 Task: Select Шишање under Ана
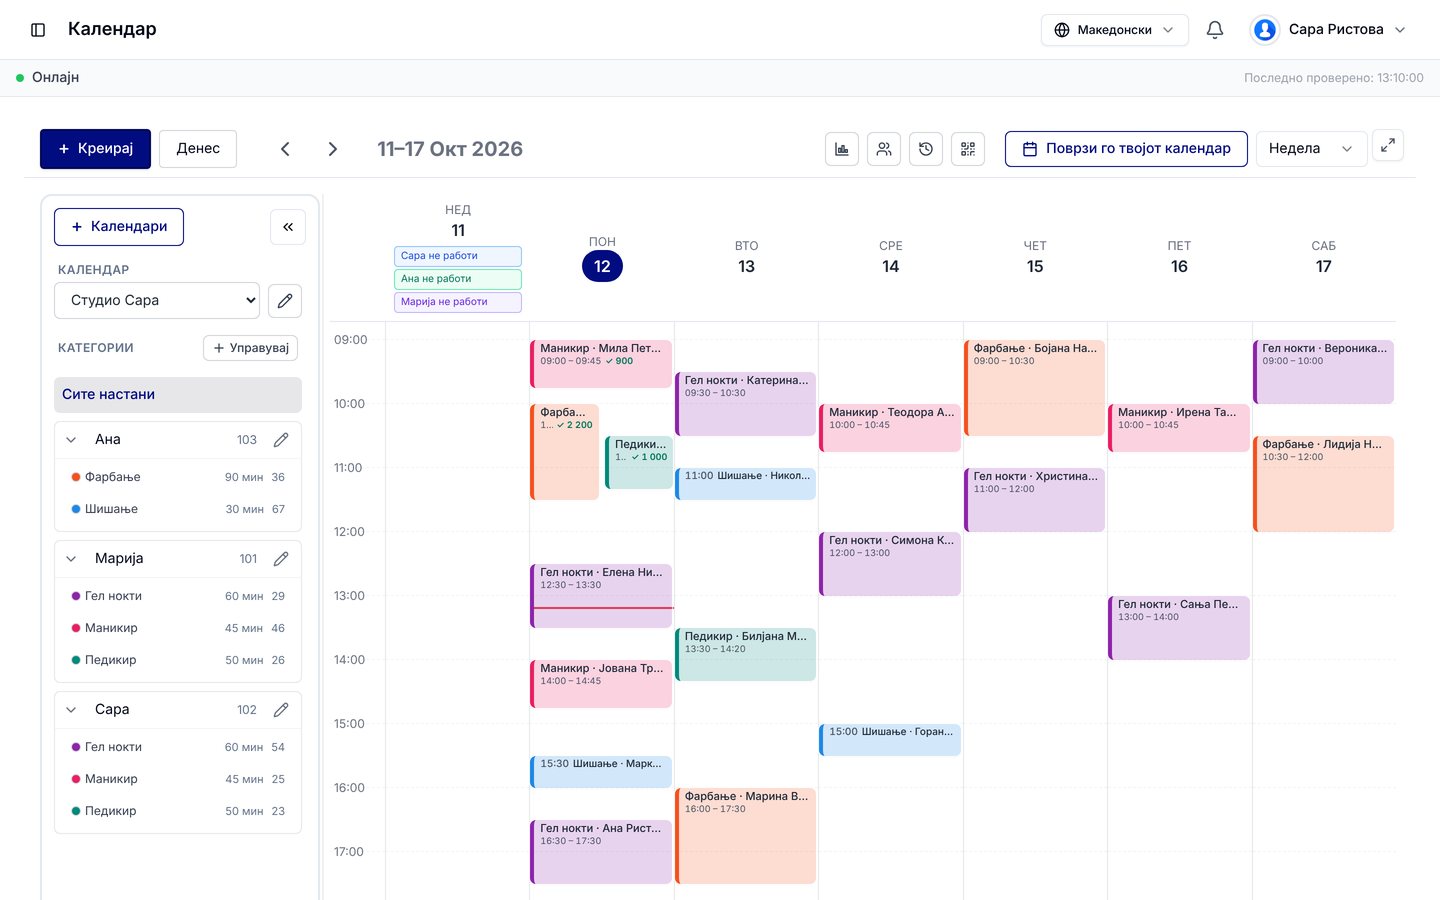(x=178, y=509)
